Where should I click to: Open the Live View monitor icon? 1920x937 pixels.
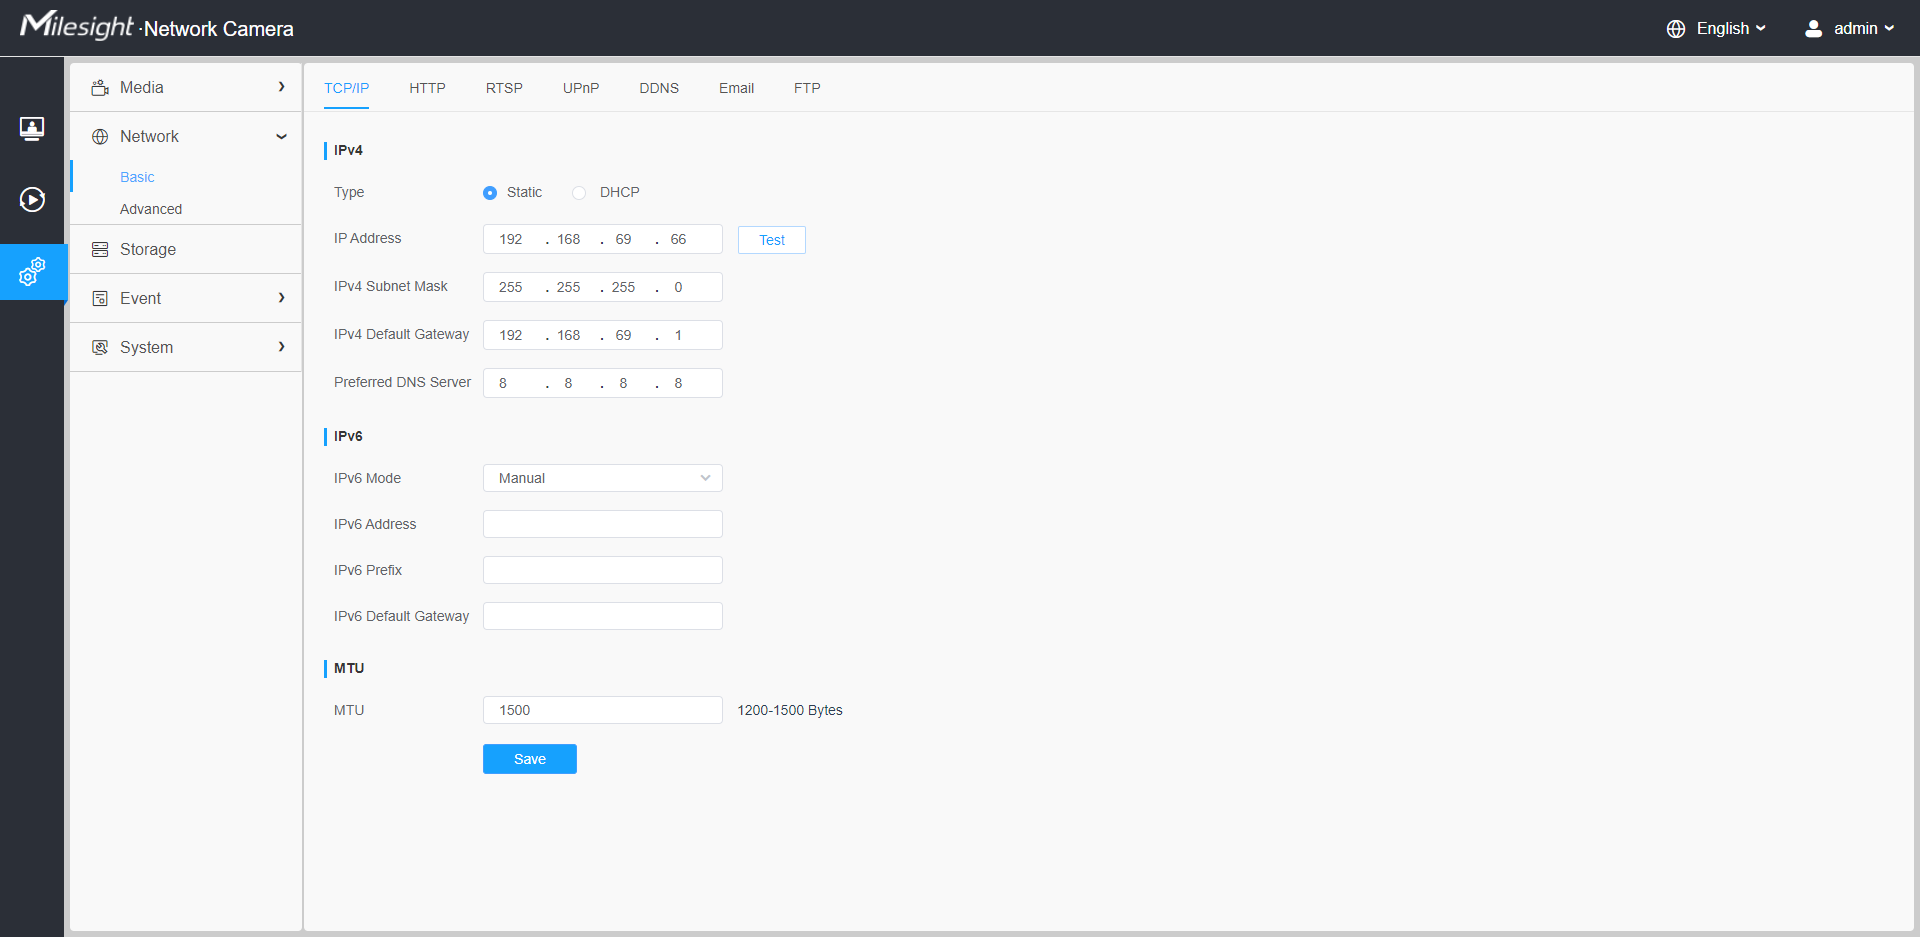tap(32, 129)
